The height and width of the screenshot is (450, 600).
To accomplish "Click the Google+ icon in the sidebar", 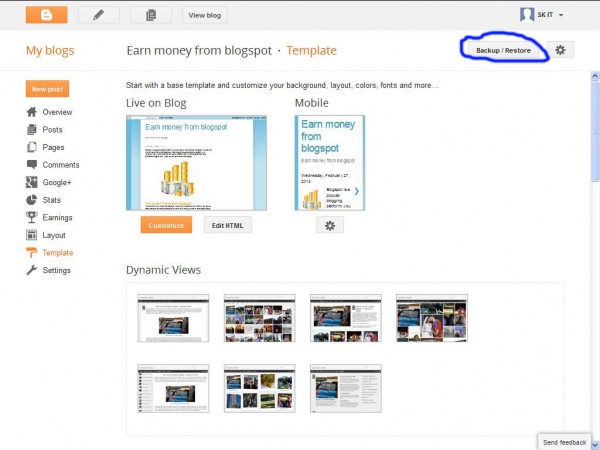I will click(31, 182).
